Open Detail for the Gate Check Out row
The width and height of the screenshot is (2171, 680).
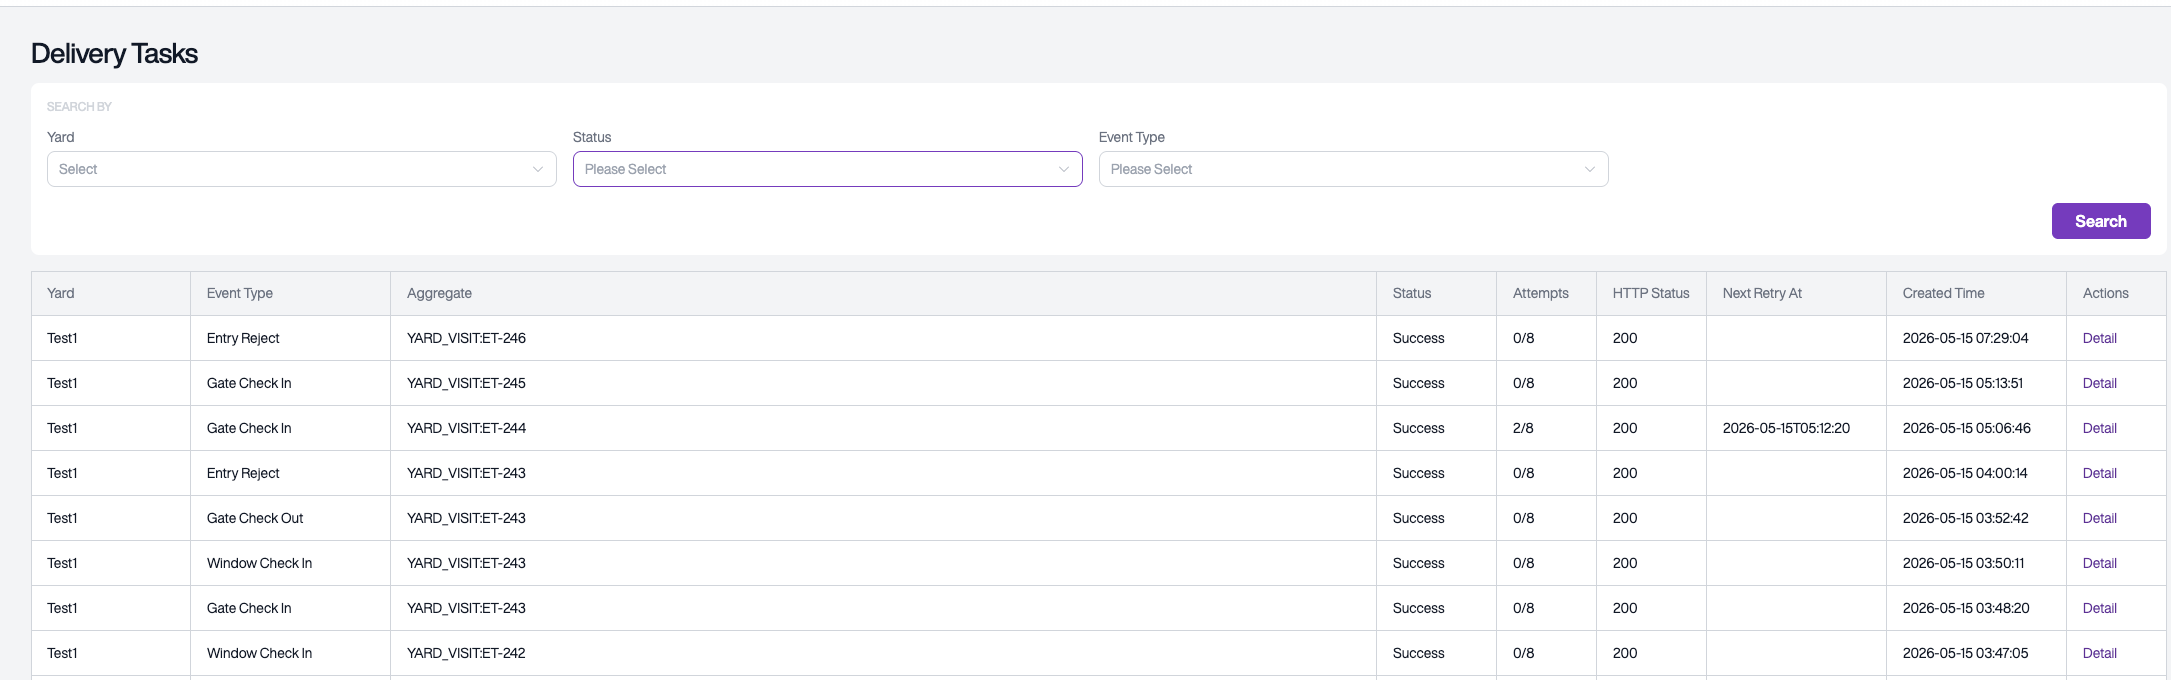click(2099, 518)
